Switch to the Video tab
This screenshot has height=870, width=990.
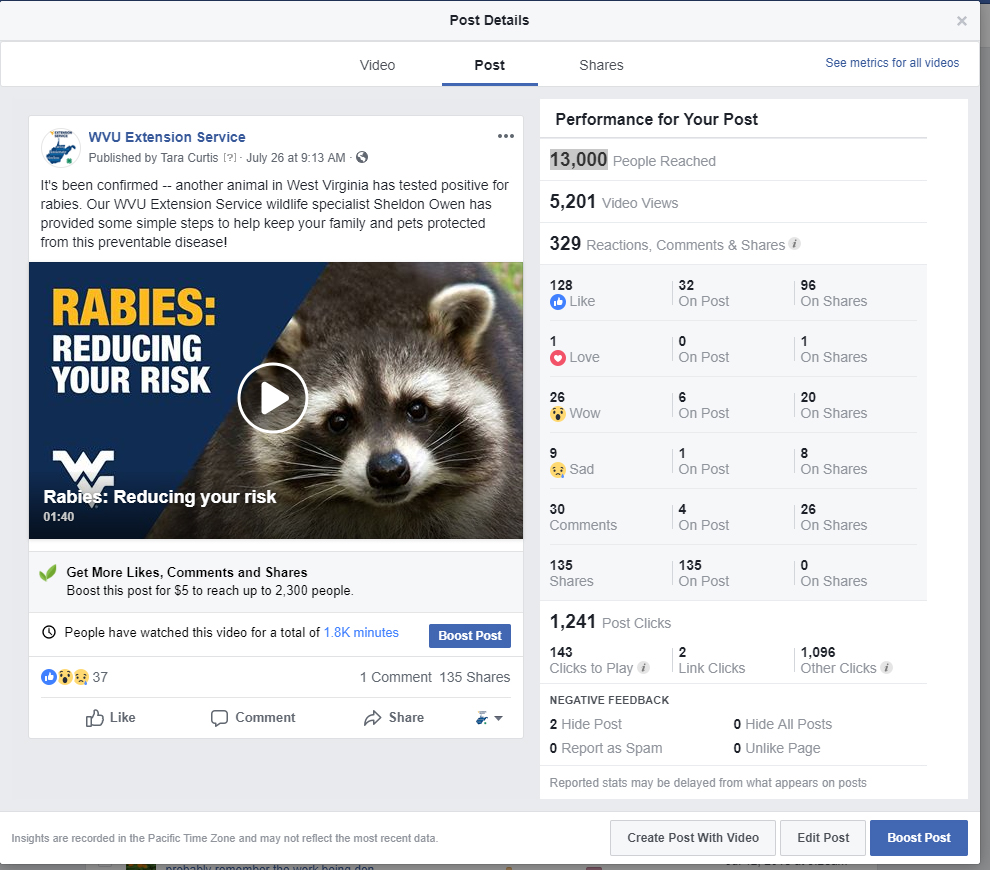coord(377,64)
